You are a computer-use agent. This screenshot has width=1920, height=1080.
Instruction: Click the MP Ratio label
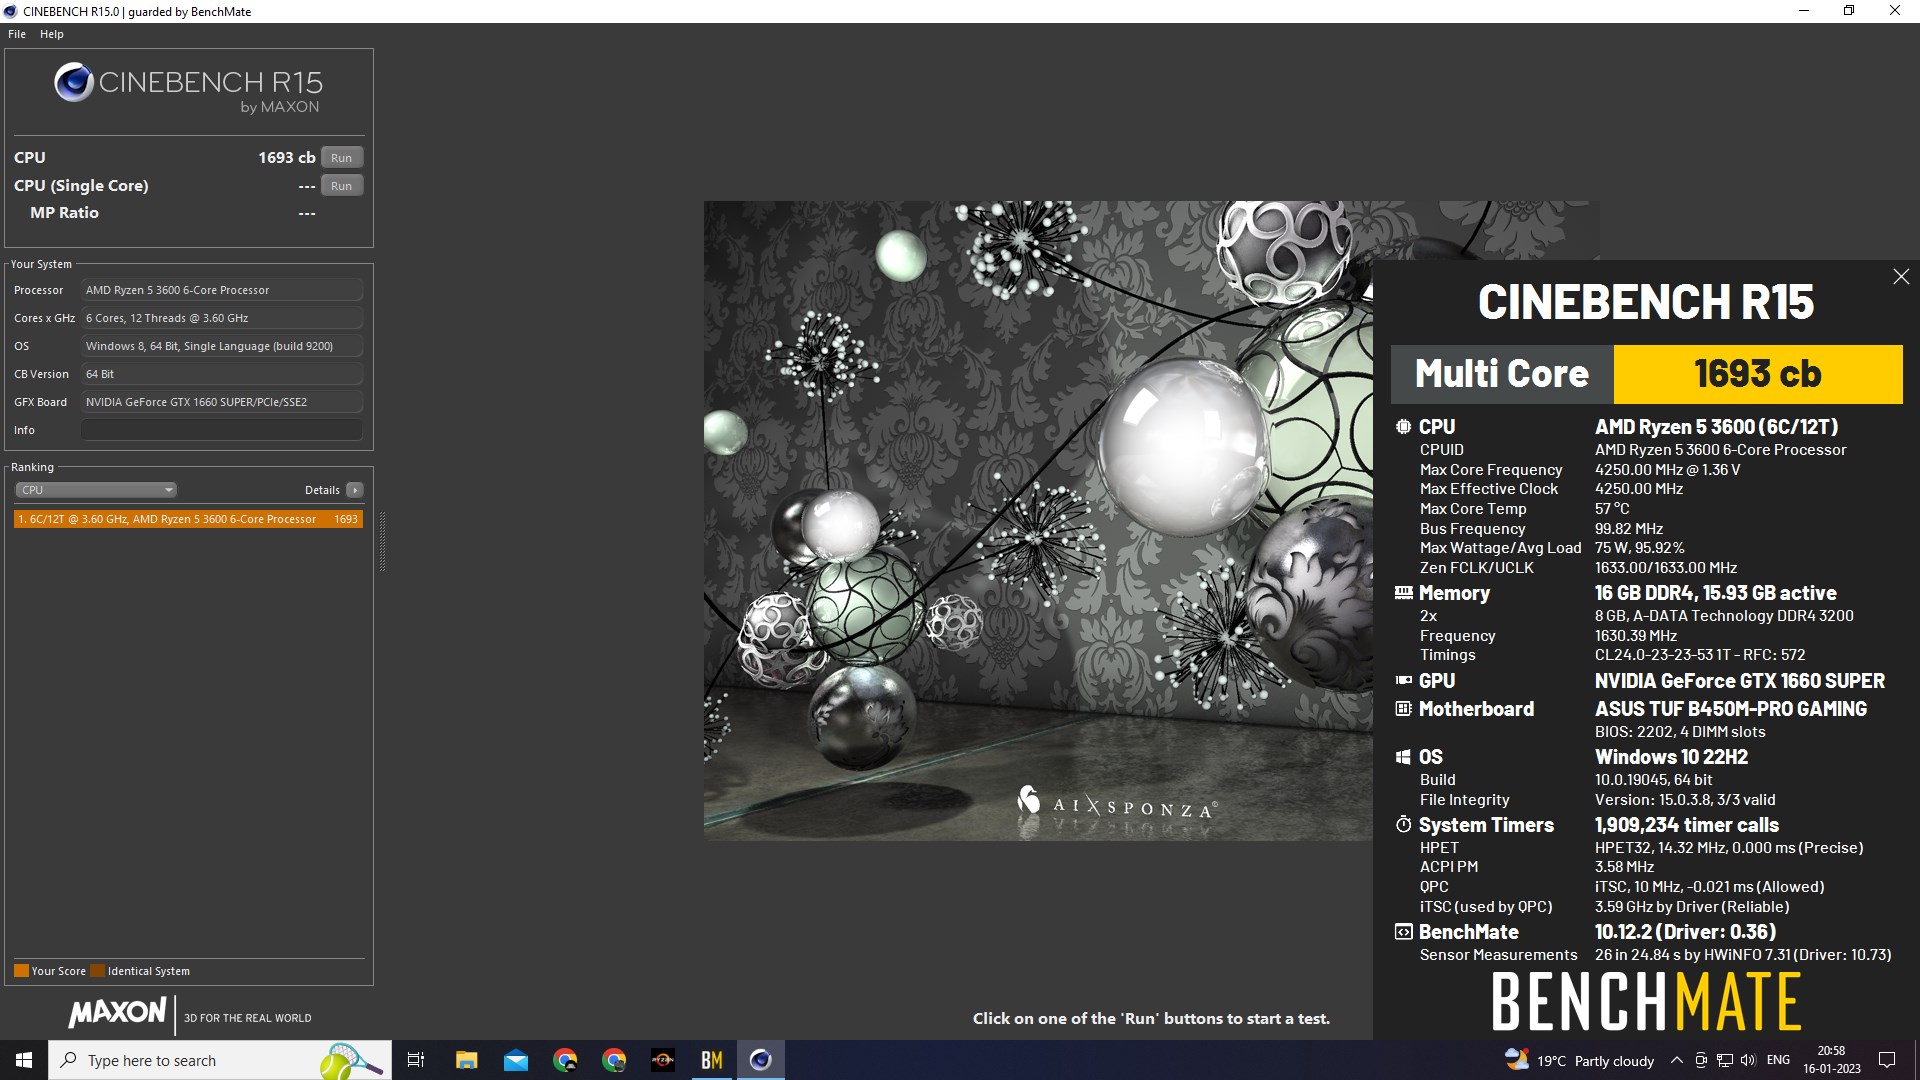click(x=64, y=213)
